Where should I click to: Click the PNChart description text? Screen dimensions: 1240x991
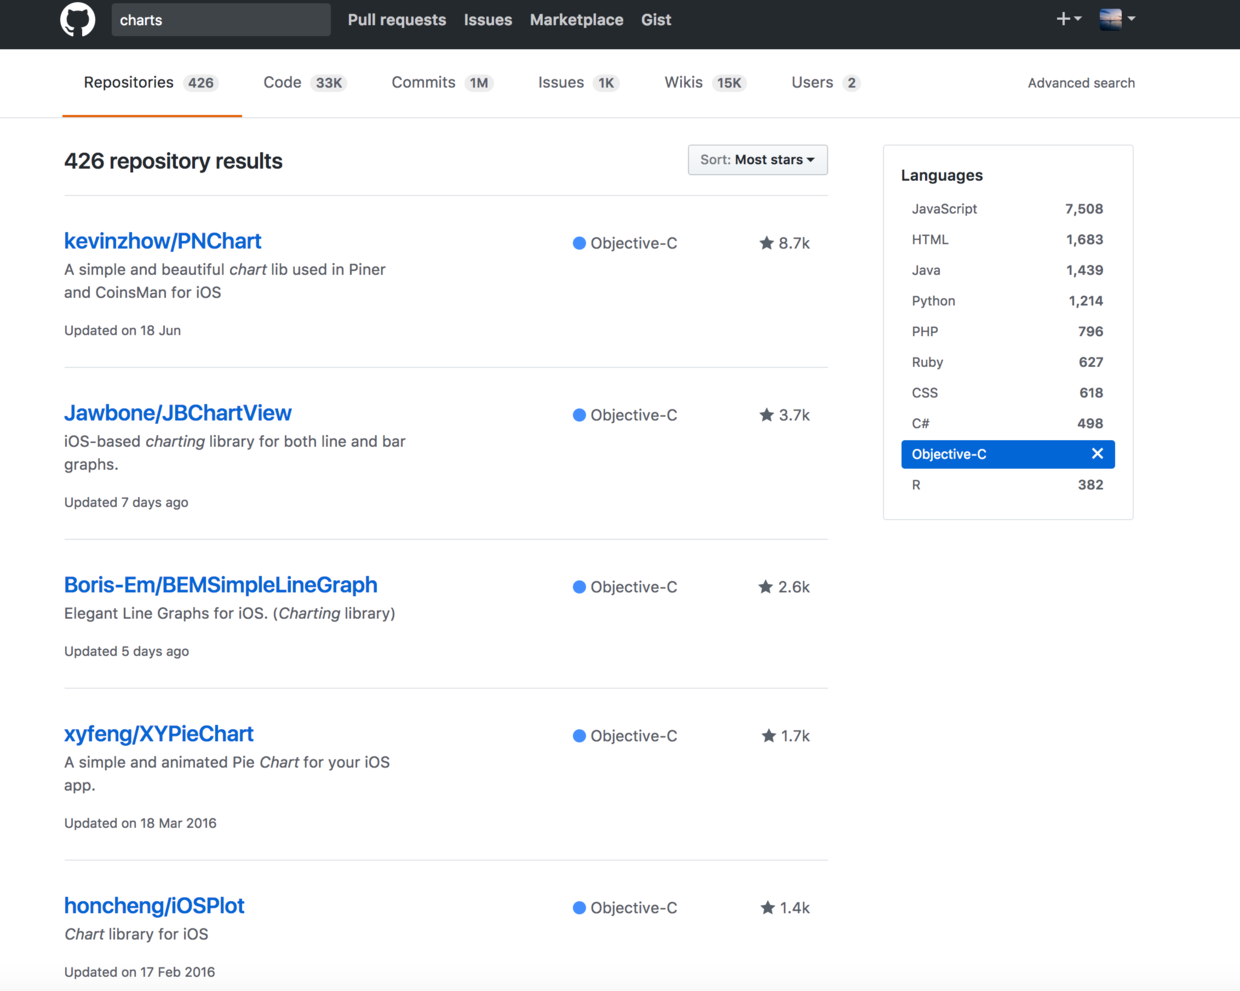tap(225, 281)
